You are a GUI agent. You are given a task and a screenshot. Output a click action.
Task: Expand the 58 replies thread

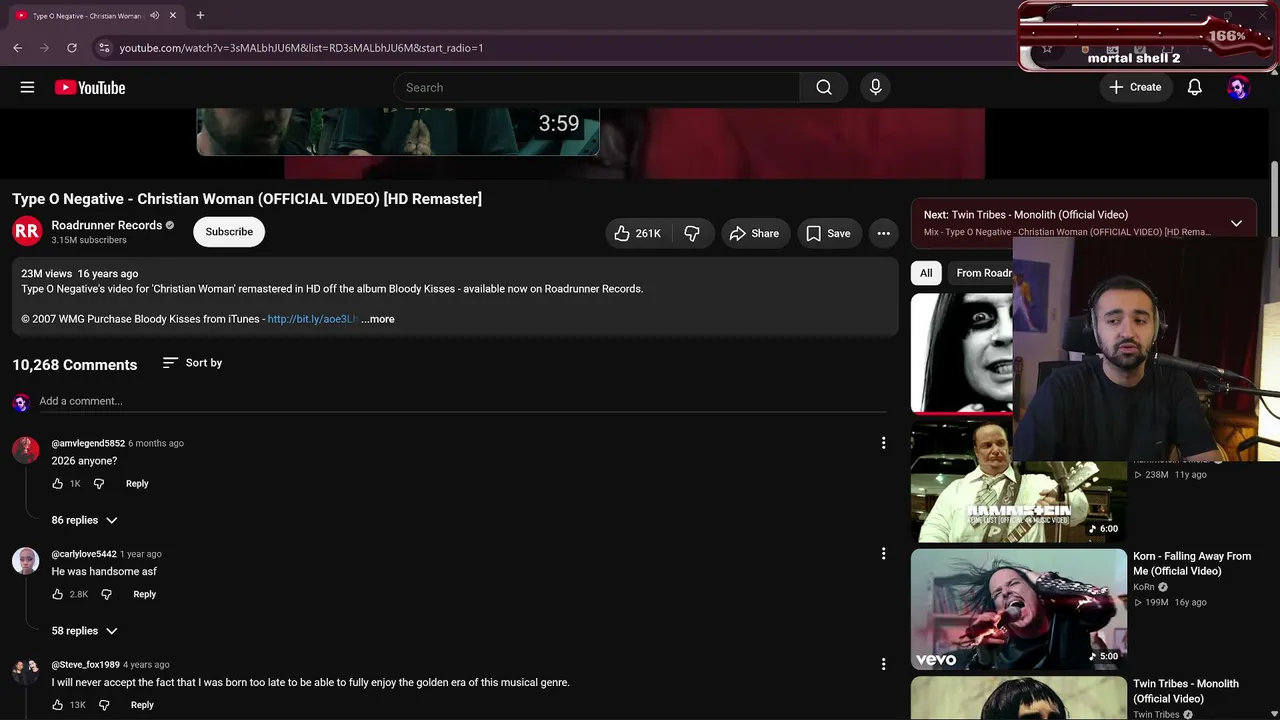(x=84, y=631)
